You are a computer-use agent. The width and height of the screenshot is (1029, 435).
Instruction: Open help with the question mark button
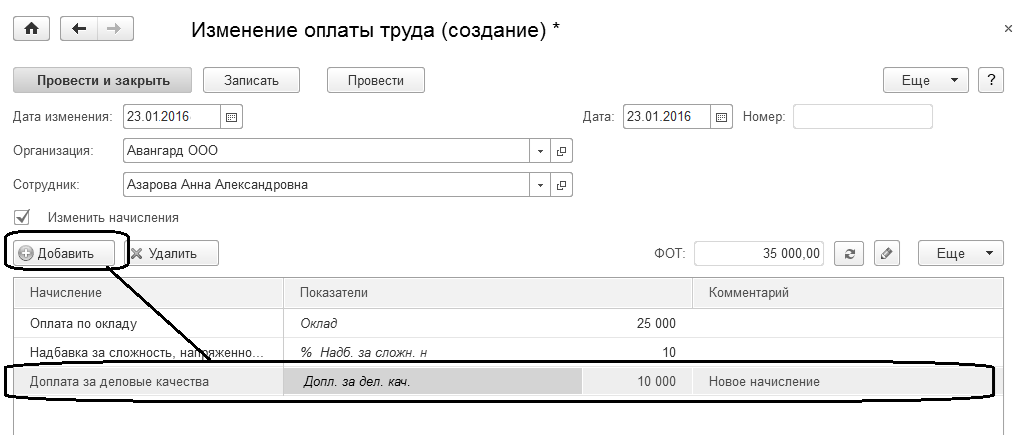click(x=991, y=80)
